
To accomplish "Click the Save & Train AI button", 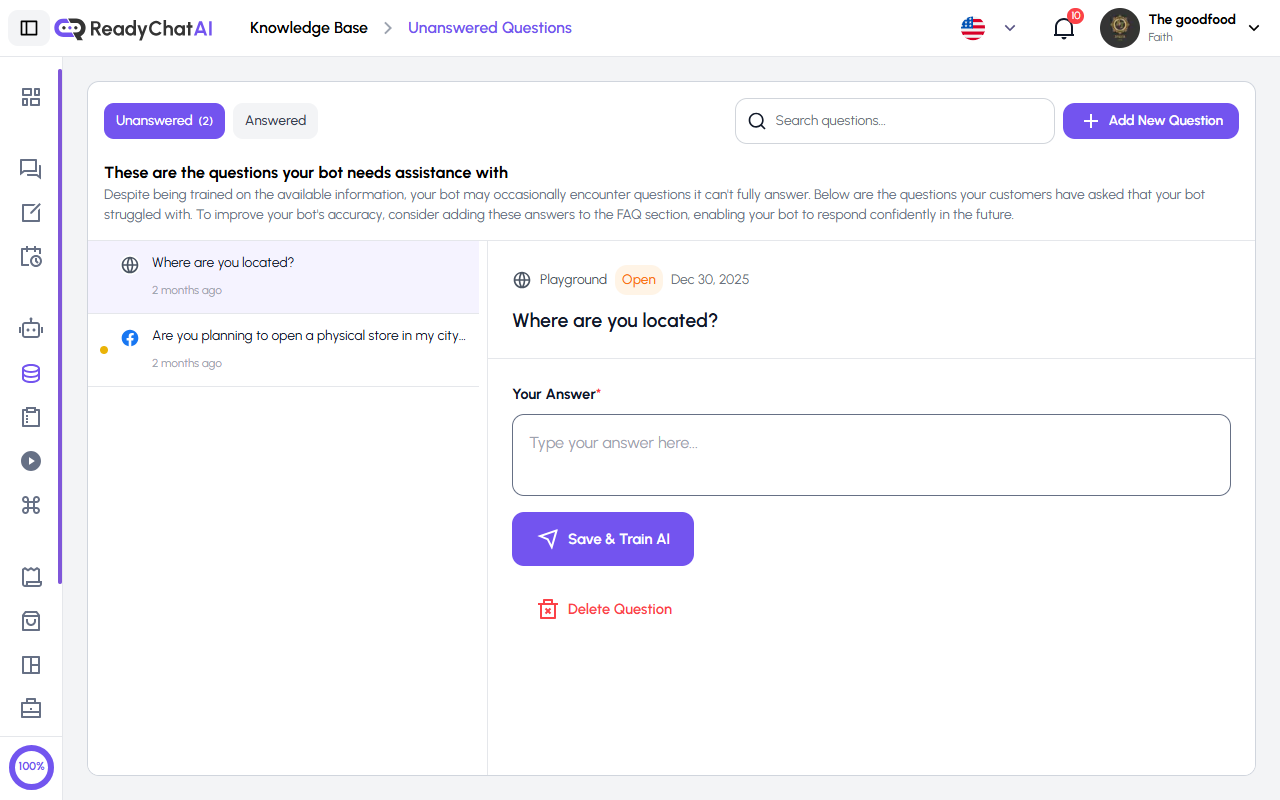I will (x=602, y=538).
